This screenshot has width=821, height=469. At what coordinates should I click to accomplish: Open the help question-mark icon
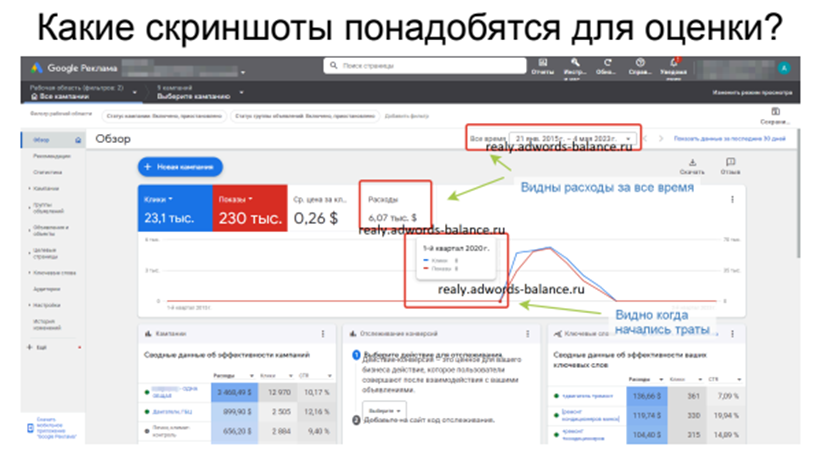coord(640,63)
